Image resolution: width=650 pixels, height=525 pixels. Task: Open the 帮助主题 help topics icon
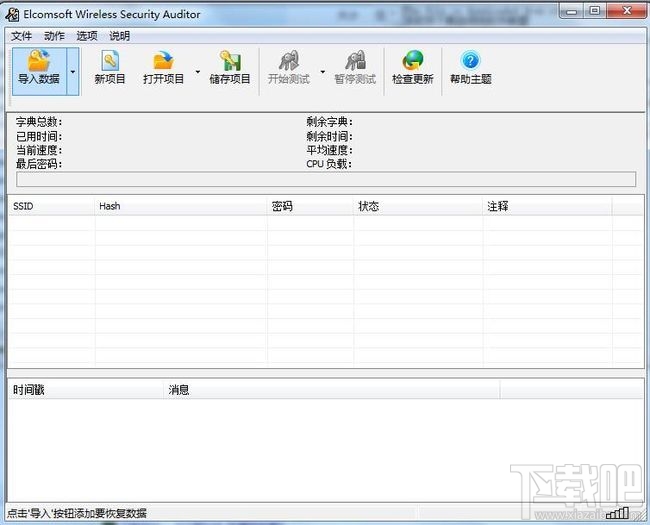[x=471, y=68]
